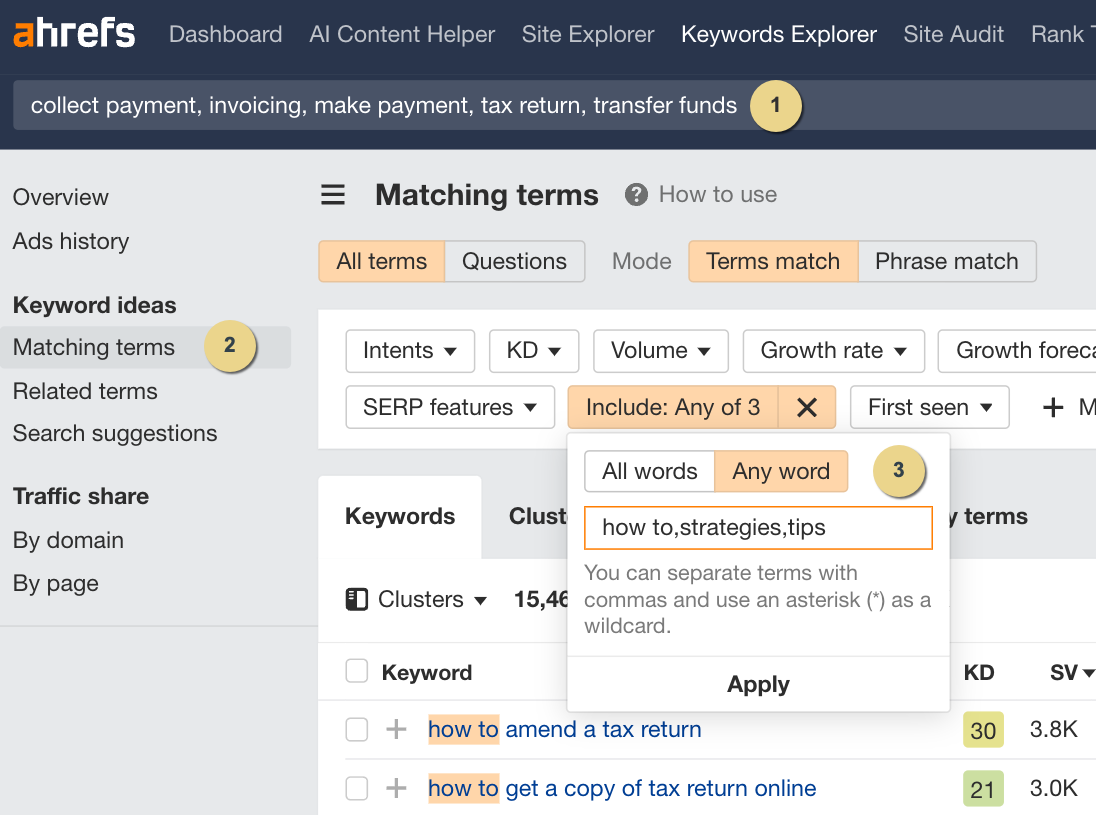Click the plus icon for more filters

[x=1053, y=407]
